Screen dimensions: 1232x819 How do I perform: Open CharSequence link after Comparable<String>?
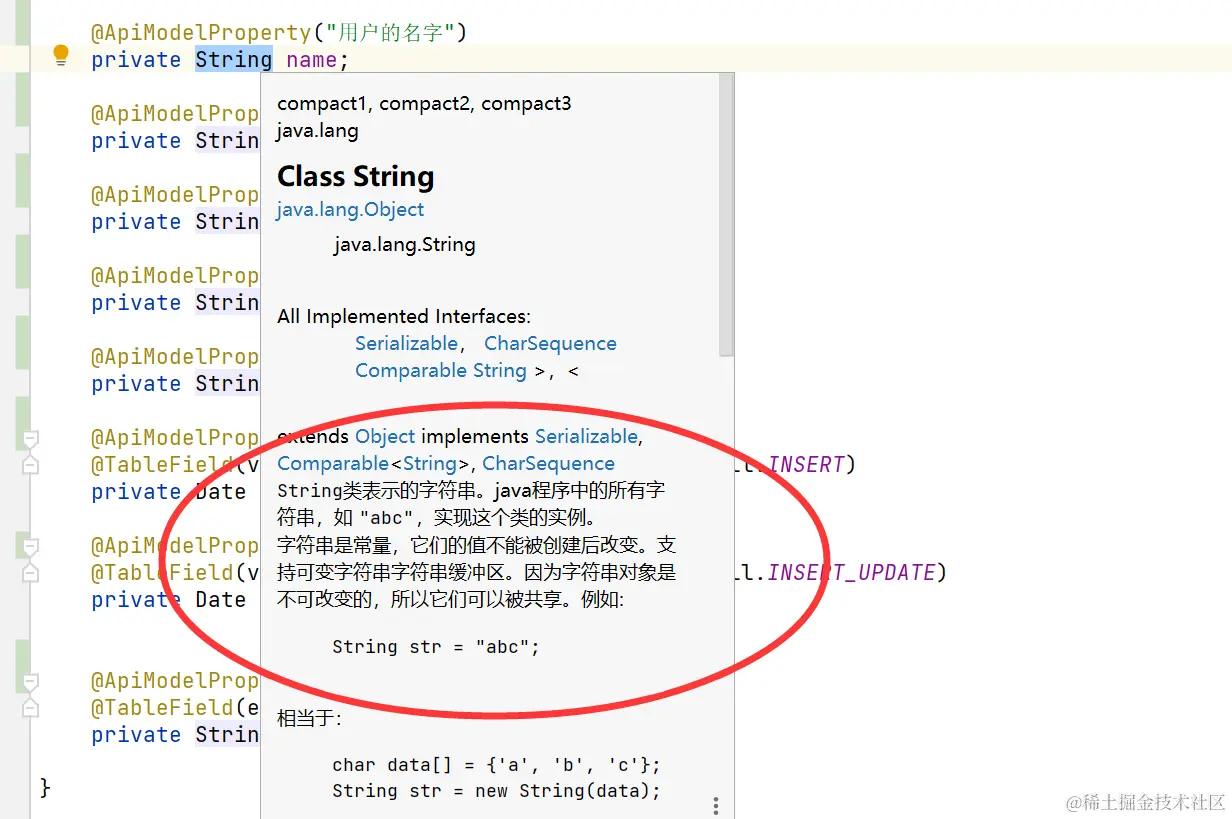549,463
